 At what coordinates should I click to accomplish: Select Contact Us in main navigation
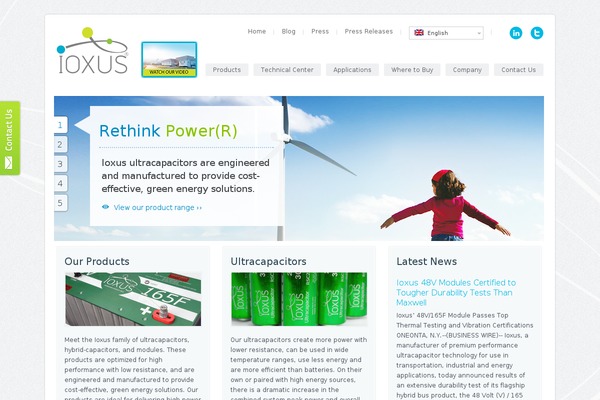(518, 70)
